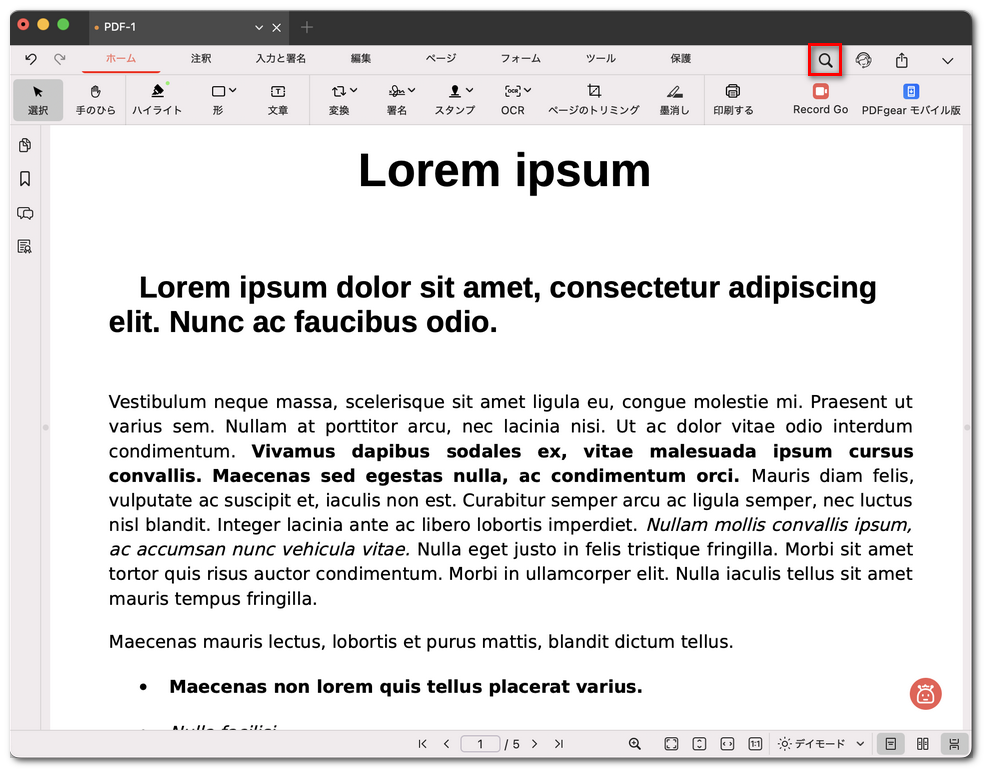The width and height of the screenshot is (984, 769).
Task: Open the protection (保護) tab
Action: point(681,59)
